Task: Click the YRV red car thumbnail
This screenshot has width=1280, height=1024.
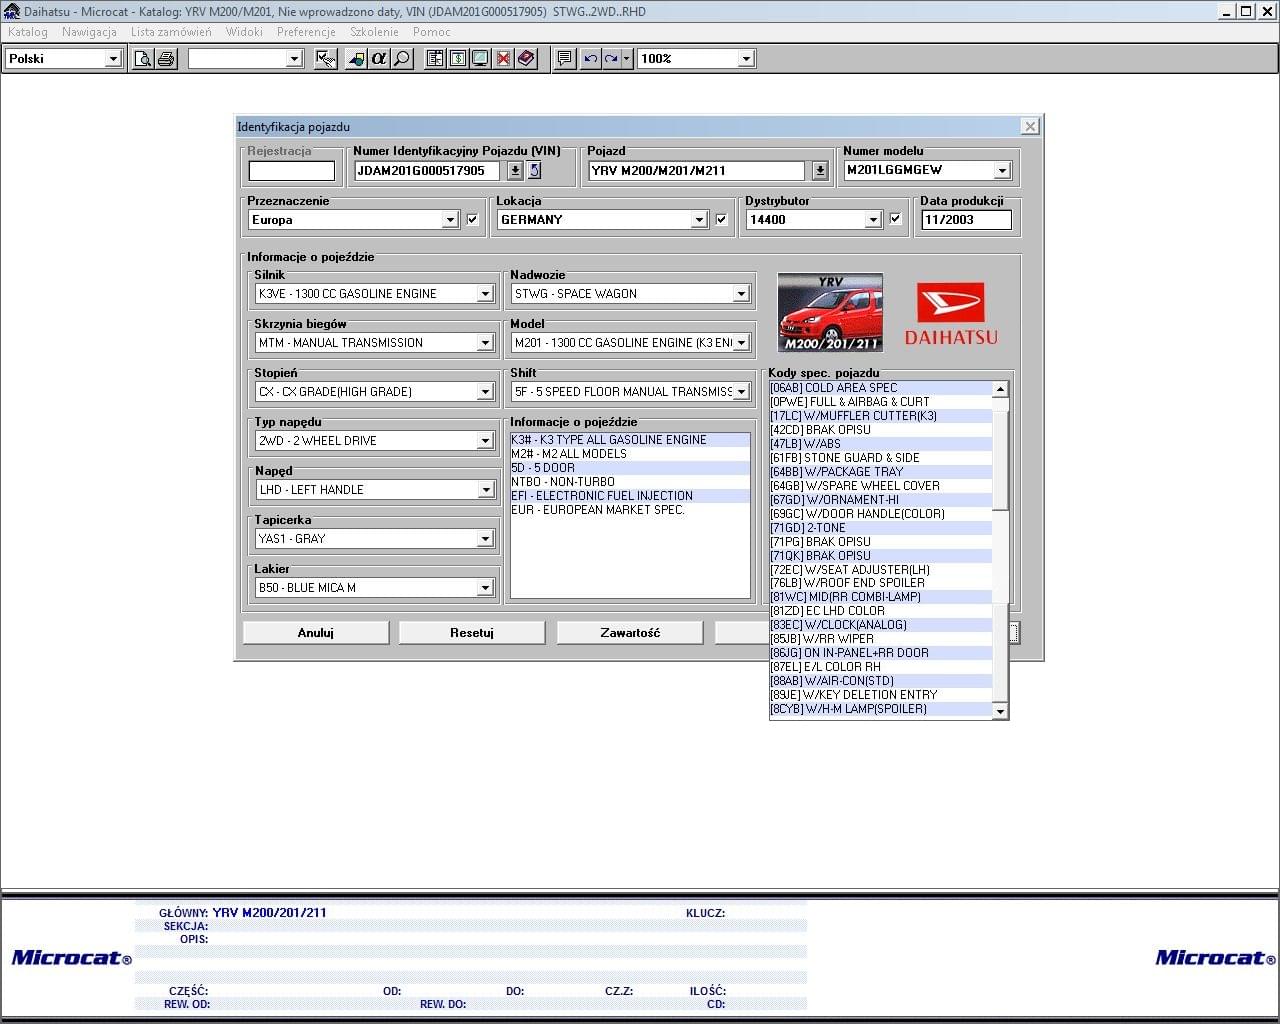Action: pyautogui.click(x=830, y=313)
